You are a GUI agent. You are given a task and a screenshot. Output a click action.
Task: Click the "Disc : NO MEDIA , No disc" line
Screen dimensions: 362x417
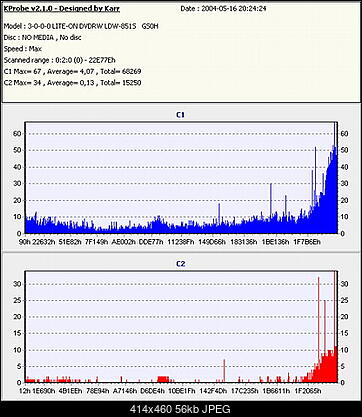[42, 37]
